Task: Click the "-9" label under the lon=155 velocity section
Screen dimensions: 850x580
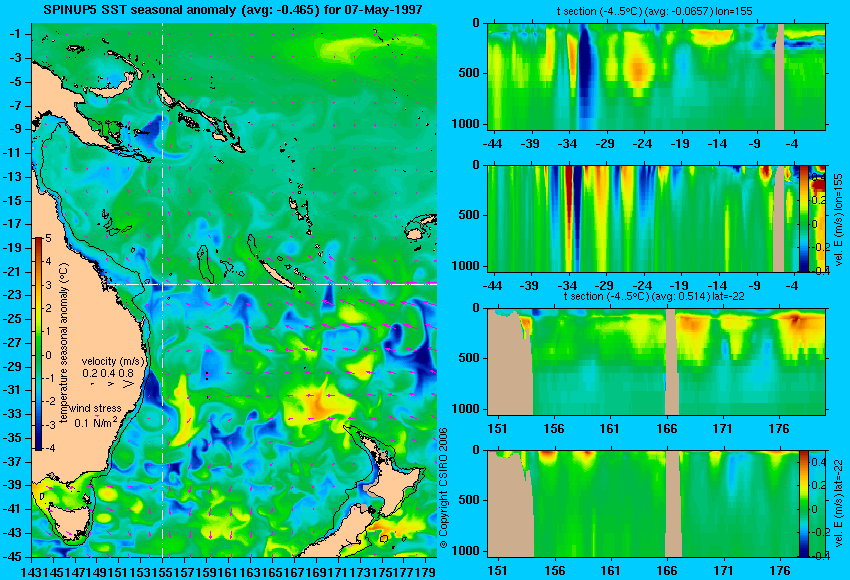Action: coord(756,285)
